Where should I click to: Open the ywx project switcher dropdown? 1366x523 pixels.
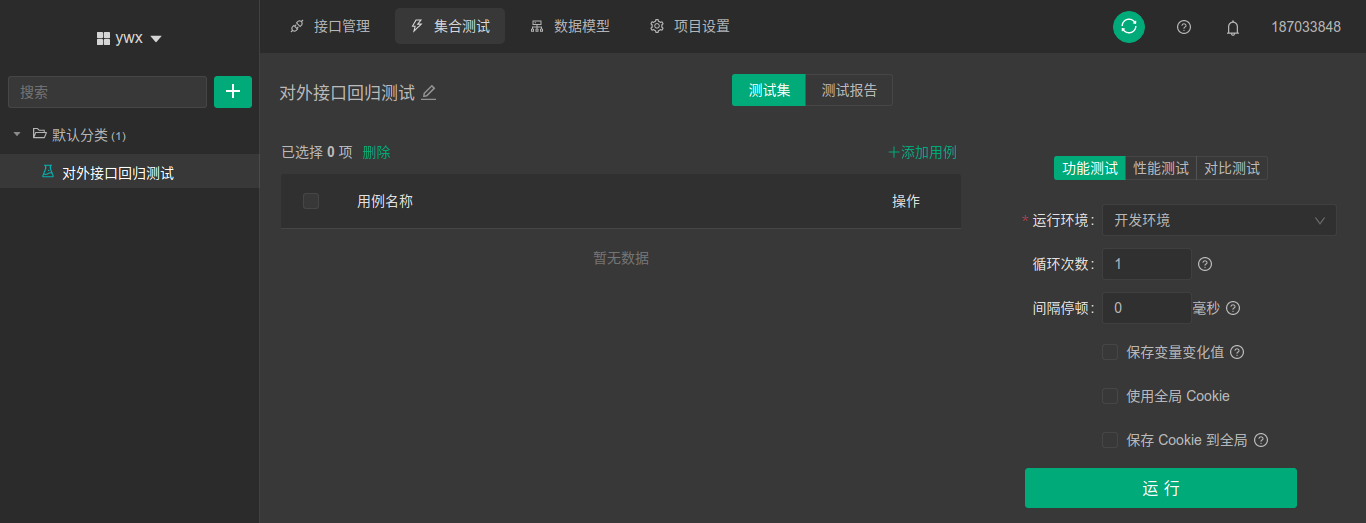[x=130, y=38]
